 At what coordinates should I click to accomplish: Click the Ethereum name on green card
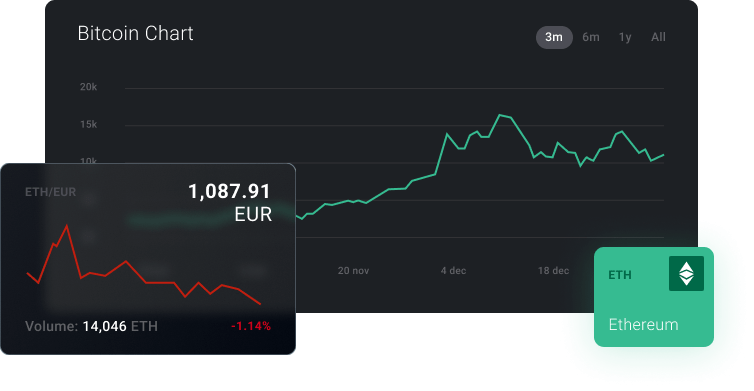pos(643,325)
